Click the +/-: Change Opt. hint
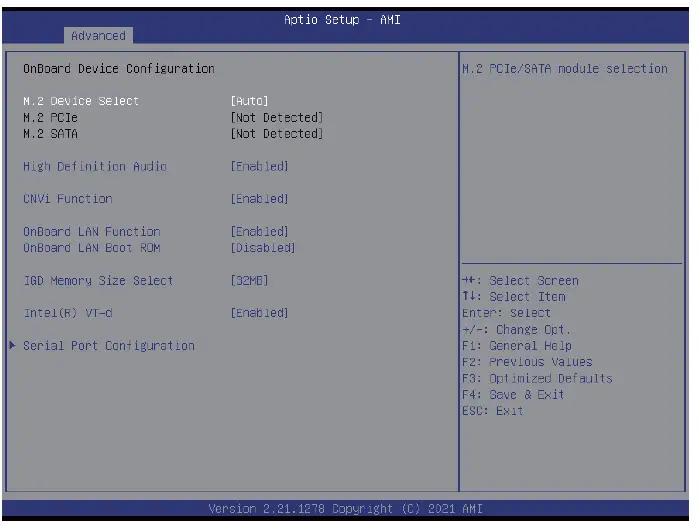699x521 pixels. pyautogui.click(x=516, y=330)
